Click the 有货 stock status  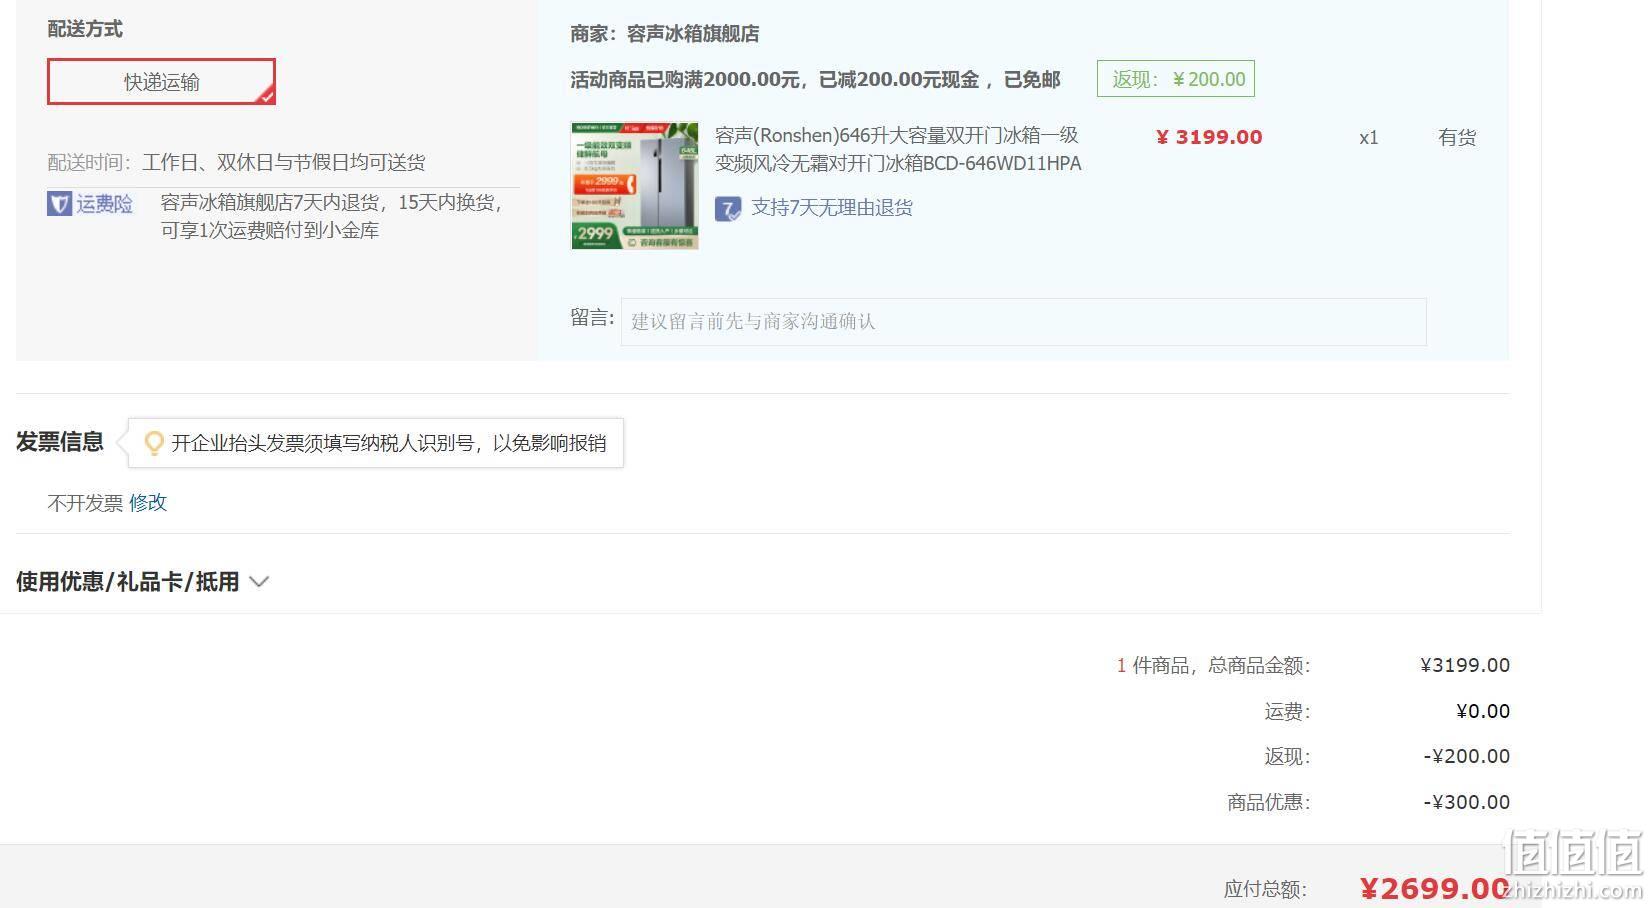point(1457,138)
